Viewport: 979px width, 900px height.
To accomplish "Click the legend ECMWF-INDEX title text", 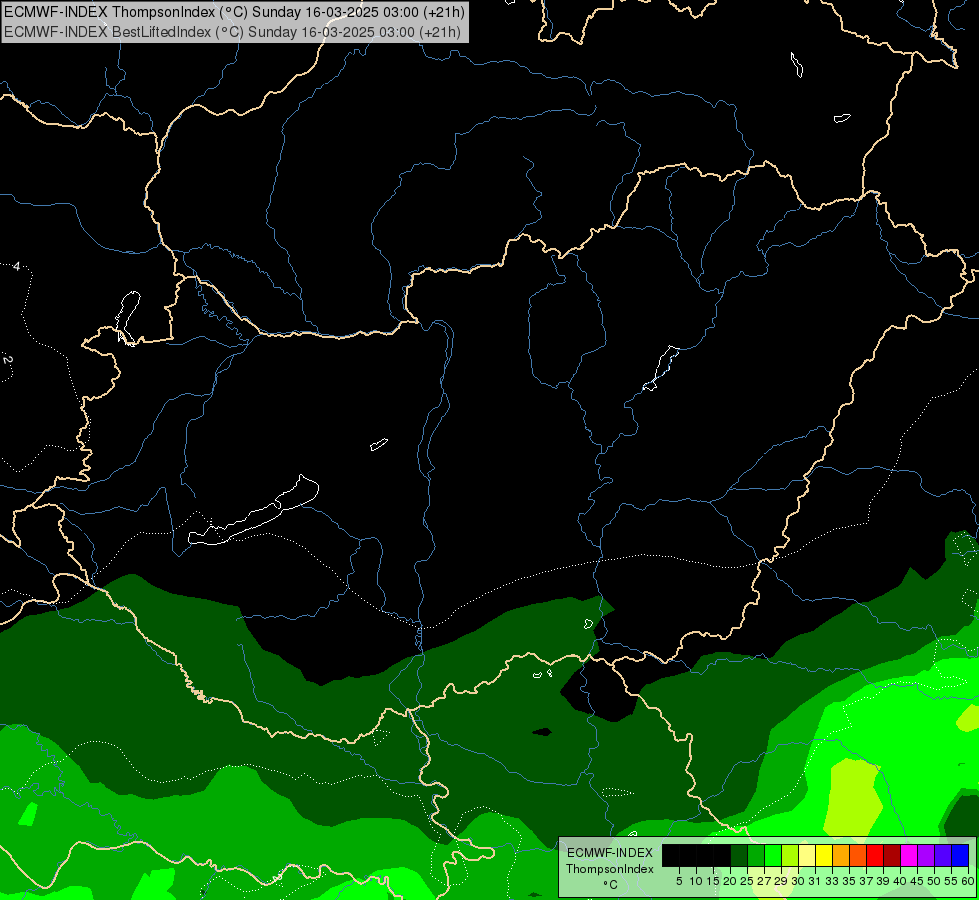I will click(x=610, y=853).
